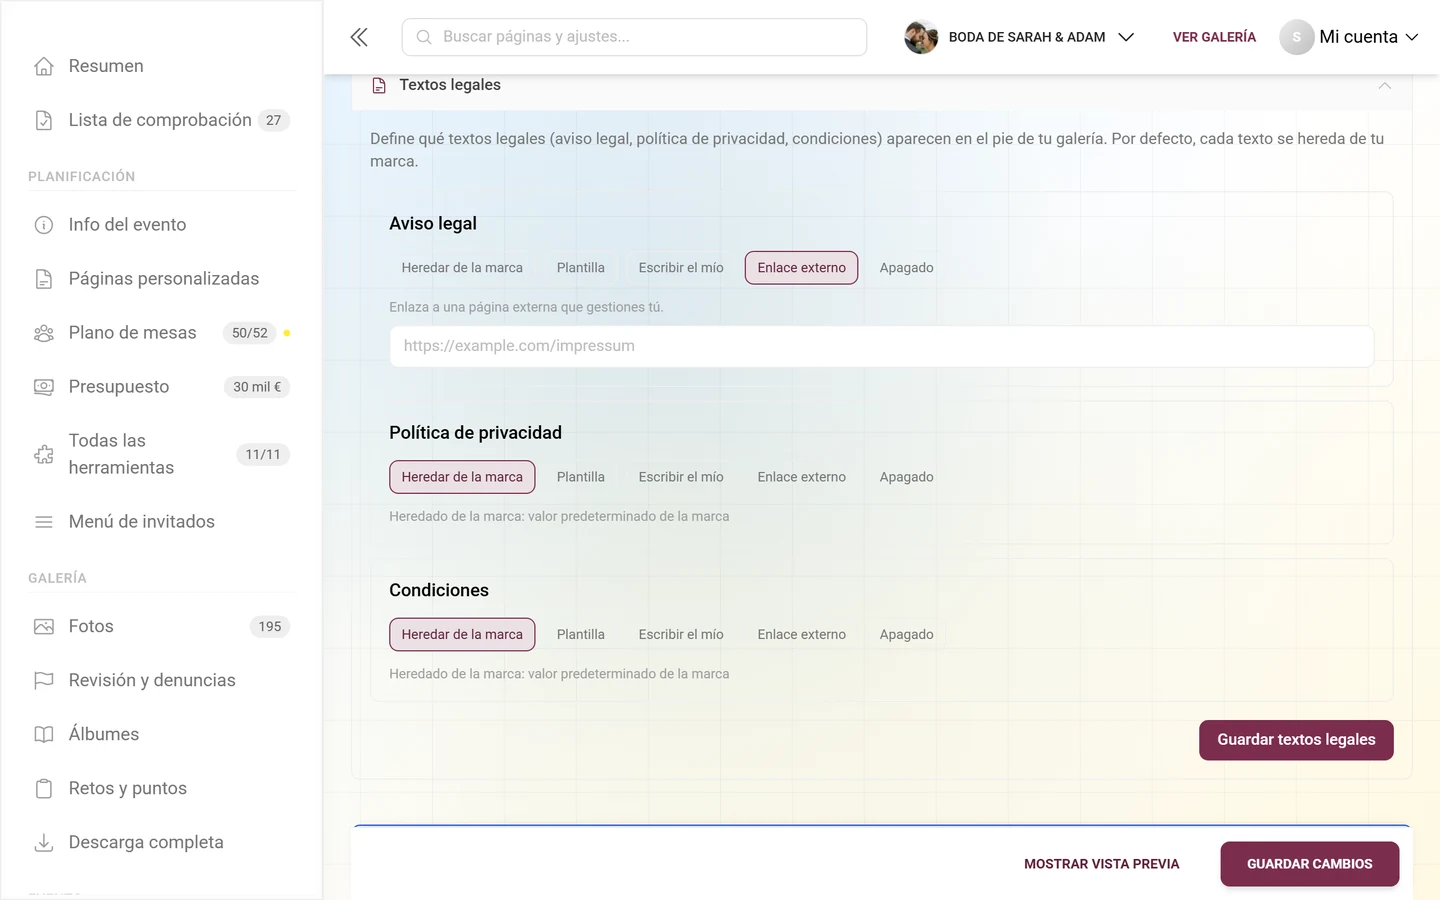The image size is (1440, 900).
Task: Click the Presupuesto money icon
Action: (44, 387)
